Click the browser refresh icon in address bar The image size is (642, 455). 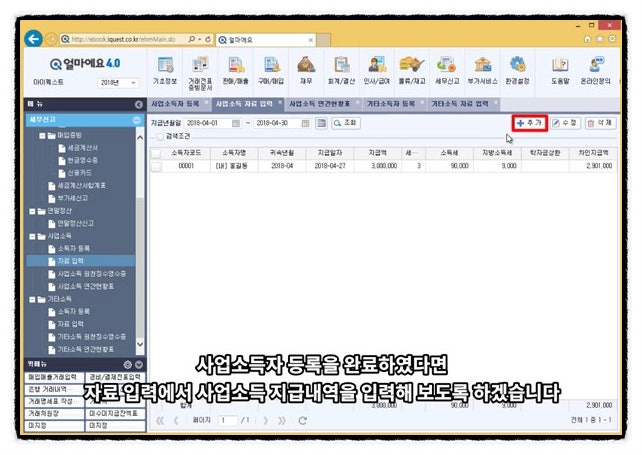pyautogui.click(x=208, y=39)
